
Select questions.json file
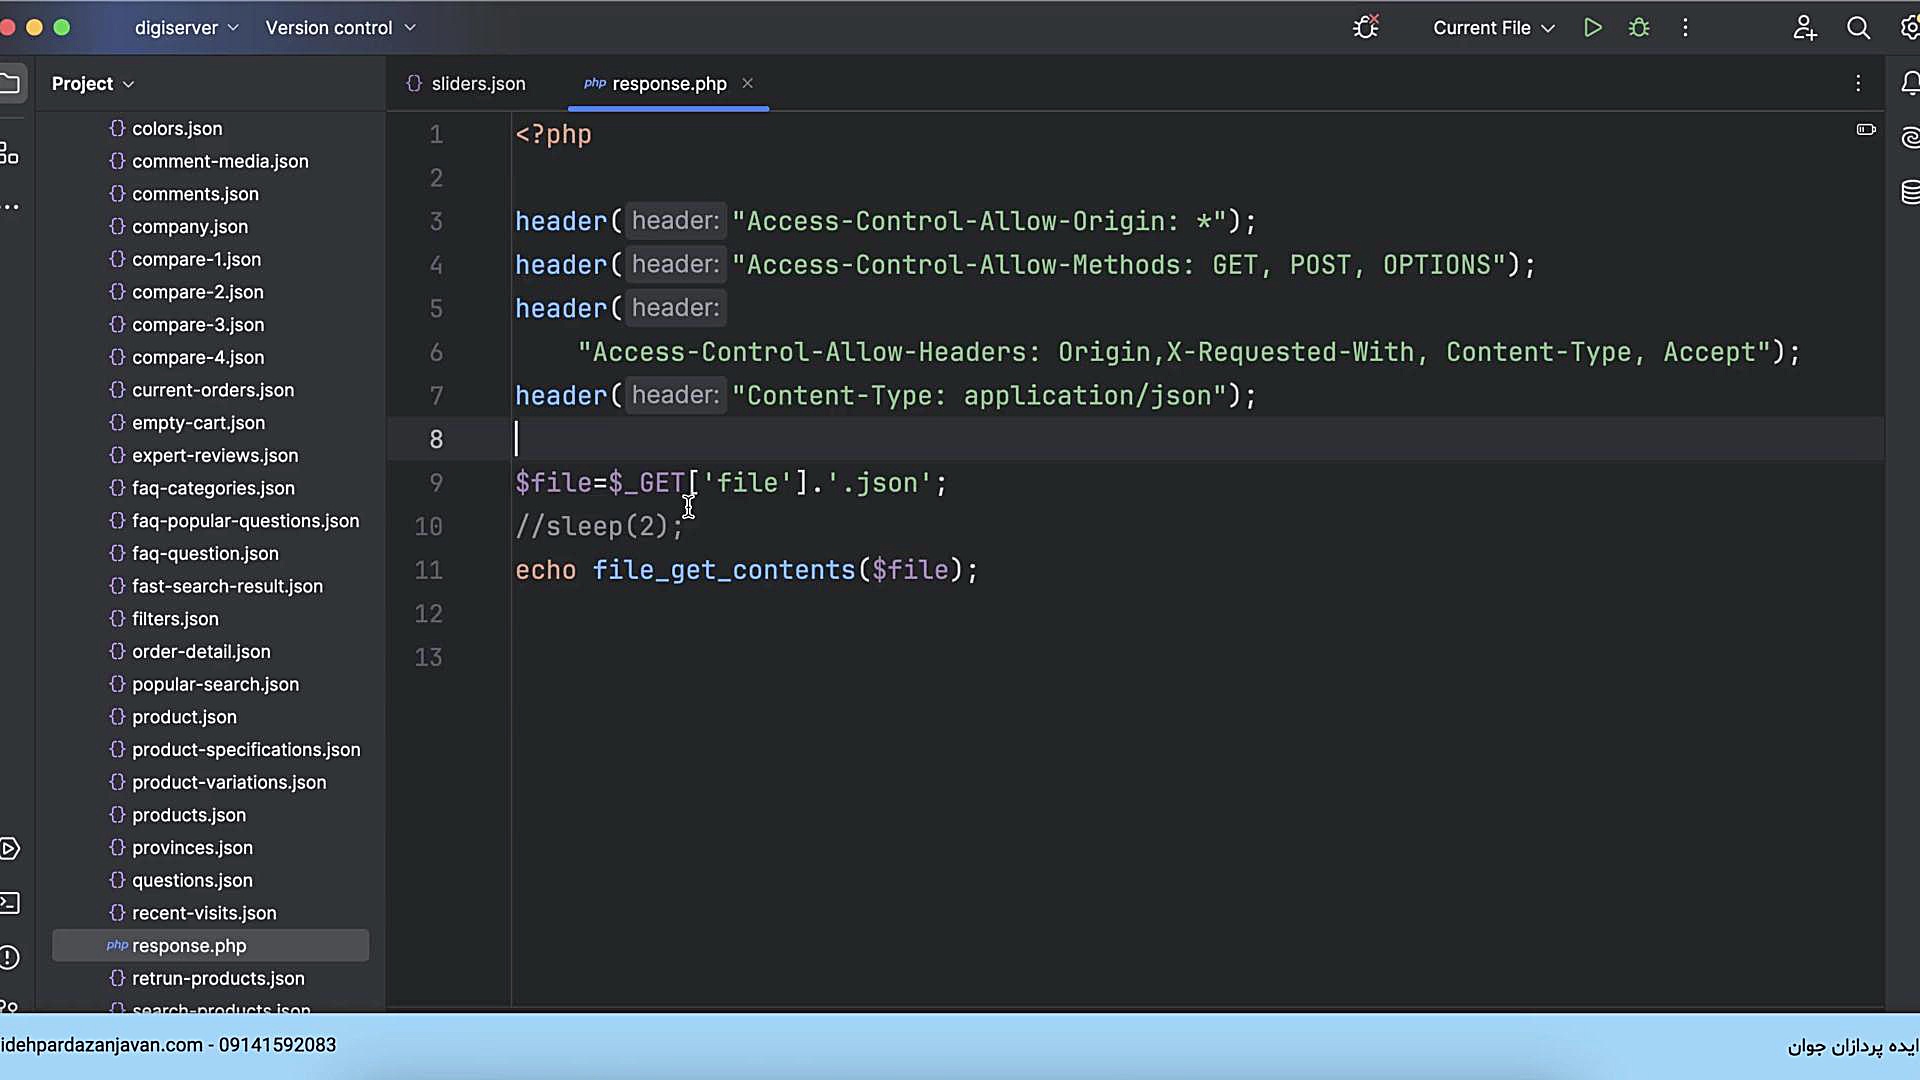pos(192,881)
